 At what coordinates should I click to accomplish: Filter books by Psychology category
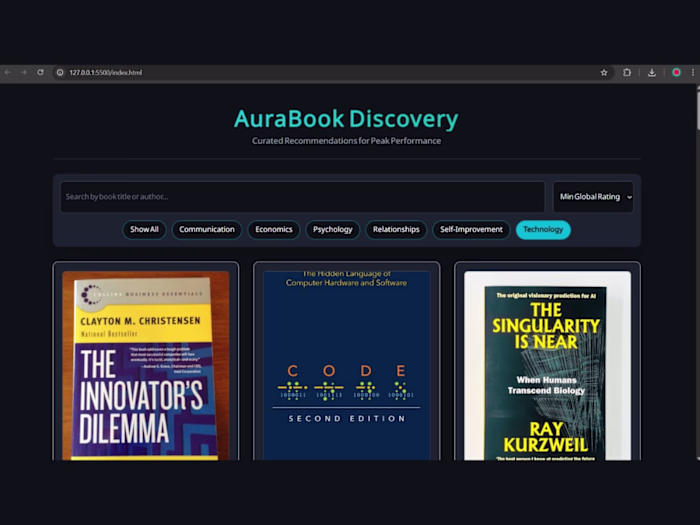(x=333, y=229)
